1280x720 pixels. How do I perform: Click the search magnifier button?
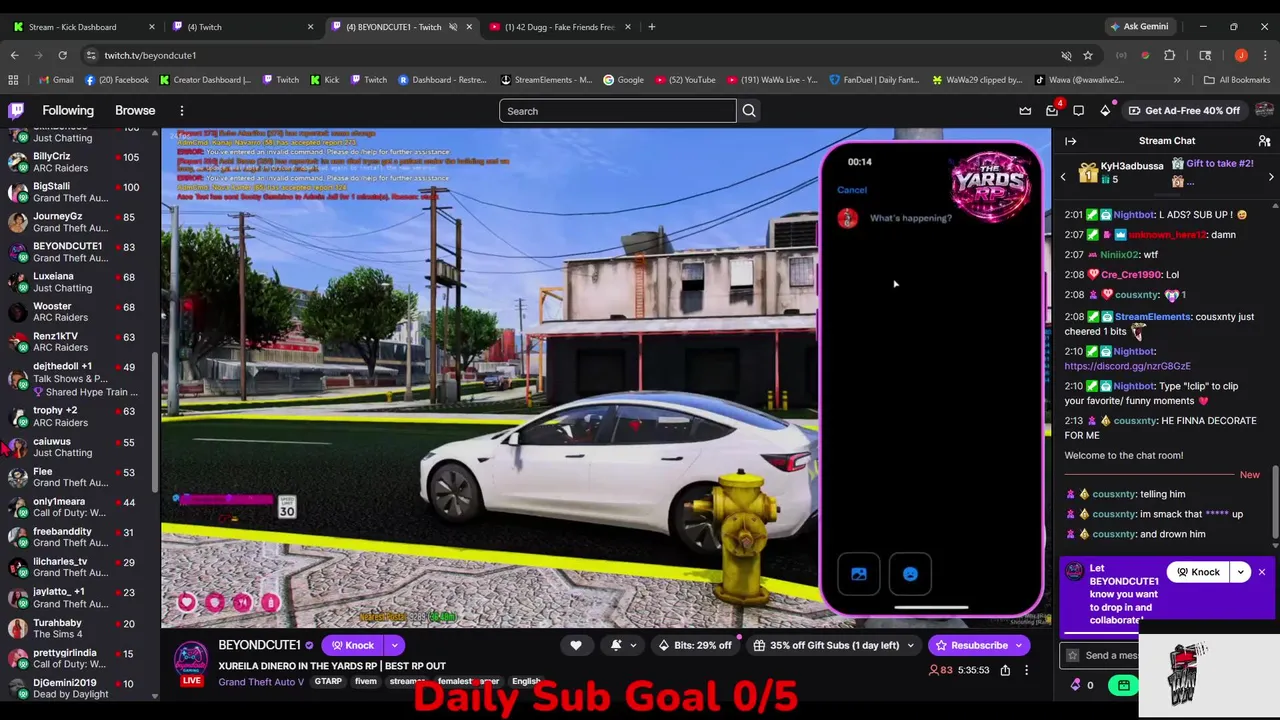pos(749,111)
